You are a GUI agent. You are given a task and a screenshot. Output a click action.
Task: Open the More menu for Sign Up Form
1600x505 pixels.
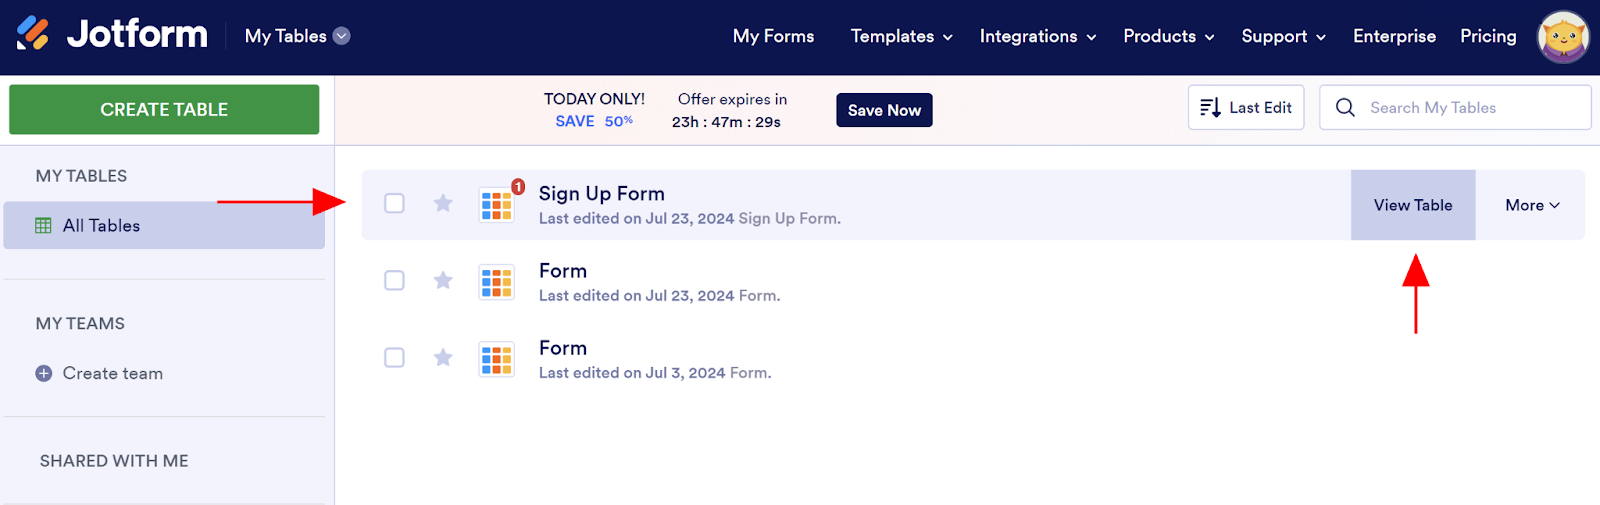tap(1531, 205)
